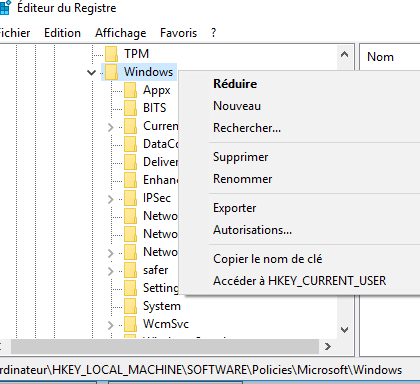Collapse the Windows key chevron
This screenshot has width=420, height=384.
pyautogui.click(x=91, y=72)
